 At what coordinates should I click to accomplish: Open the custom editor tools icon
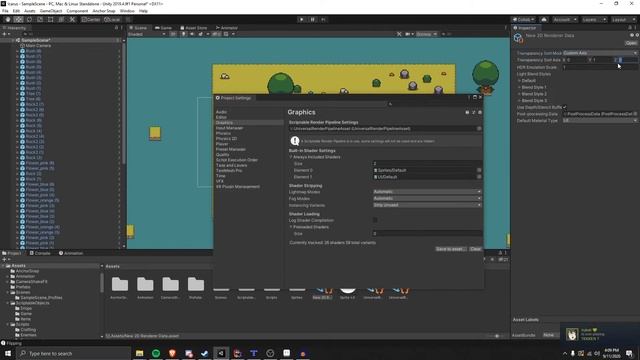coord(72,20)
